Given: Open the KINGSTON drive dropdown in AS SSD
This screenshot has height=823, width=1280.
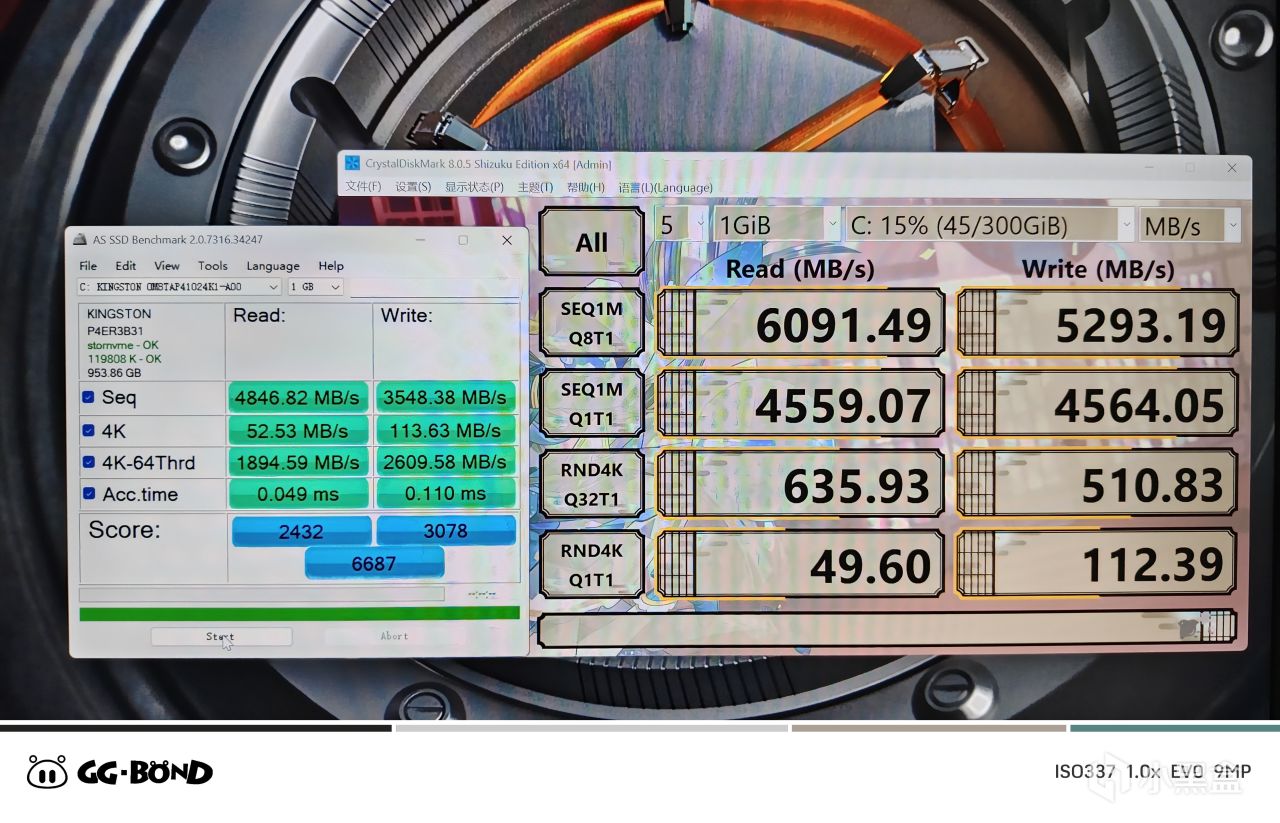Looking at the screenshot, I should coord(180,287).
